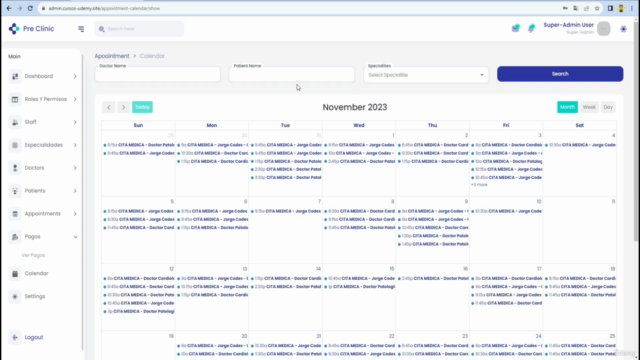Open the 1p appointment on Wednesday 15
Screen dimensions: 640x360
click(359, 287)
